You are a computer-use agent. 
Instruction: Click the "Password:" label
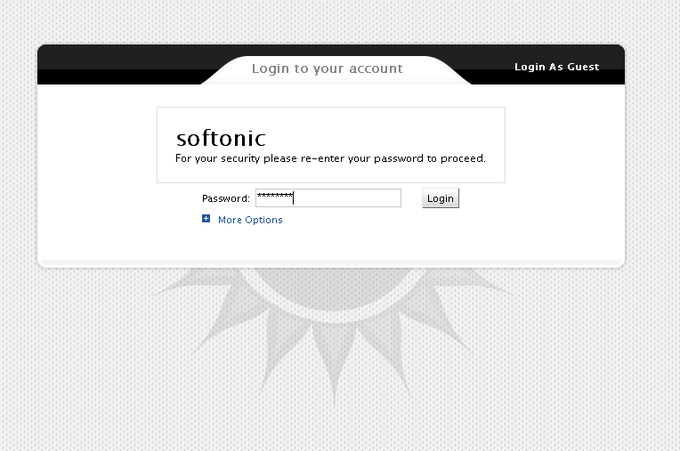(x=226, y=199)
